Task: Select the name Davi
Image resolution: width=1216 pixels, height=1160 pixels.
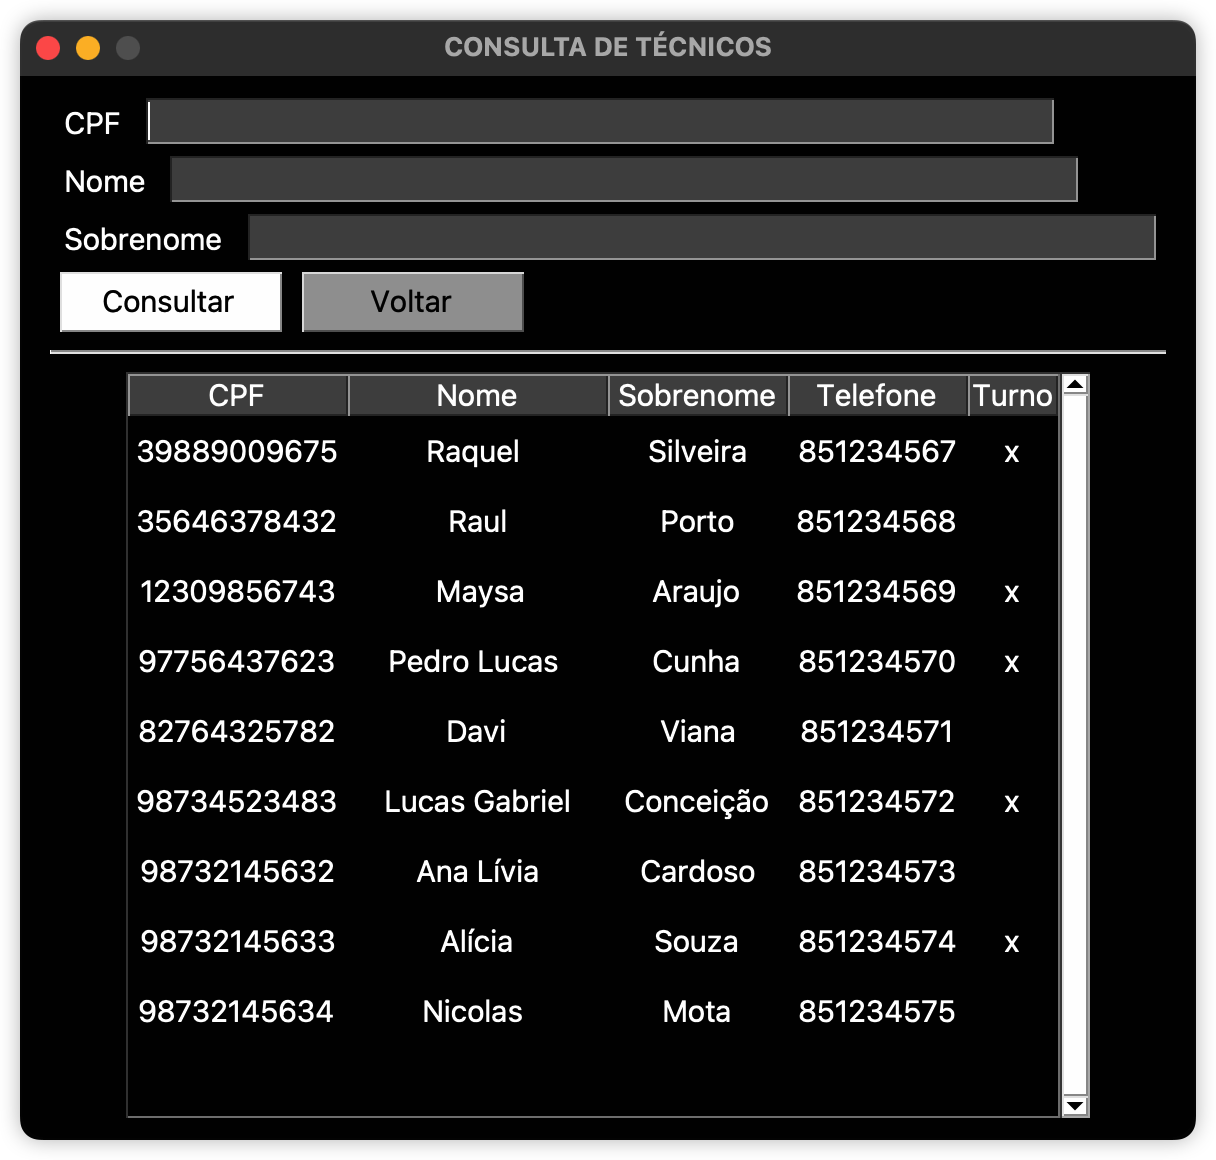Action: (x=476, y=732)
